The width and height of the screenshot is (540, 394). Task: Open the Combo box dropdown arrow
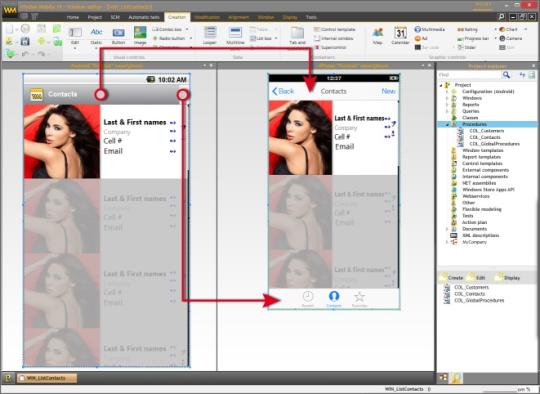pos(187,30)
